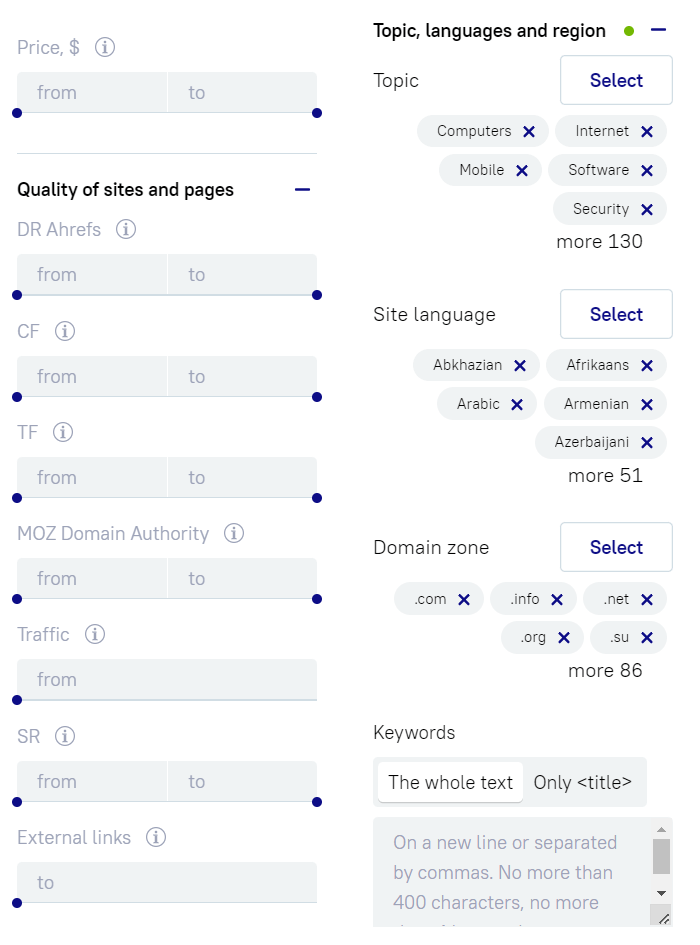Open the Topic Select dropdown

tap(616, 80)
